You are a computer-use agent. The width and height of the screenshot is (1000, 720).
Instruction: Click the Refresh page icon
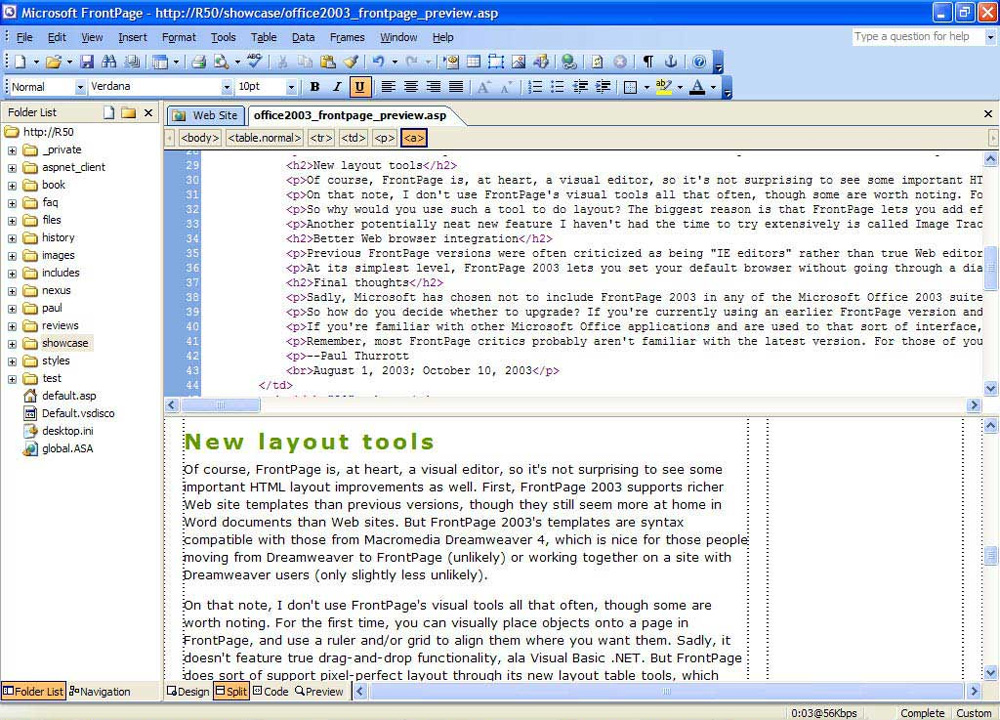pos(597,62)
